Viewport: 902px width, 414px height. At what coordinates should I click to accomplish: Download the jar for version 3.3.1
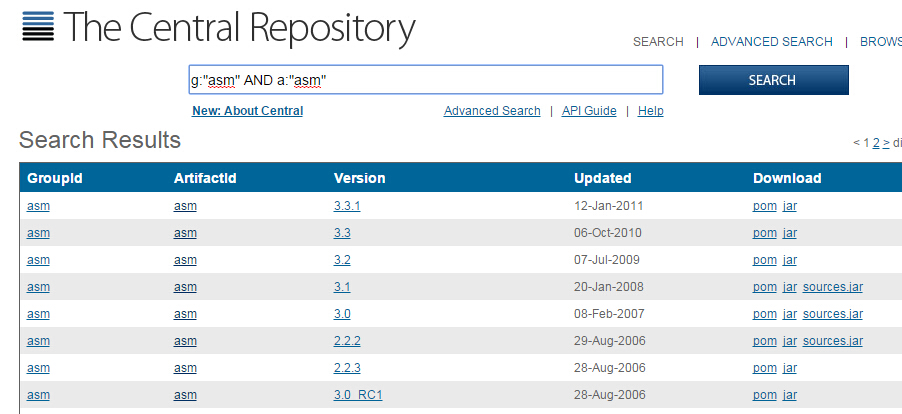pos(789,206)
